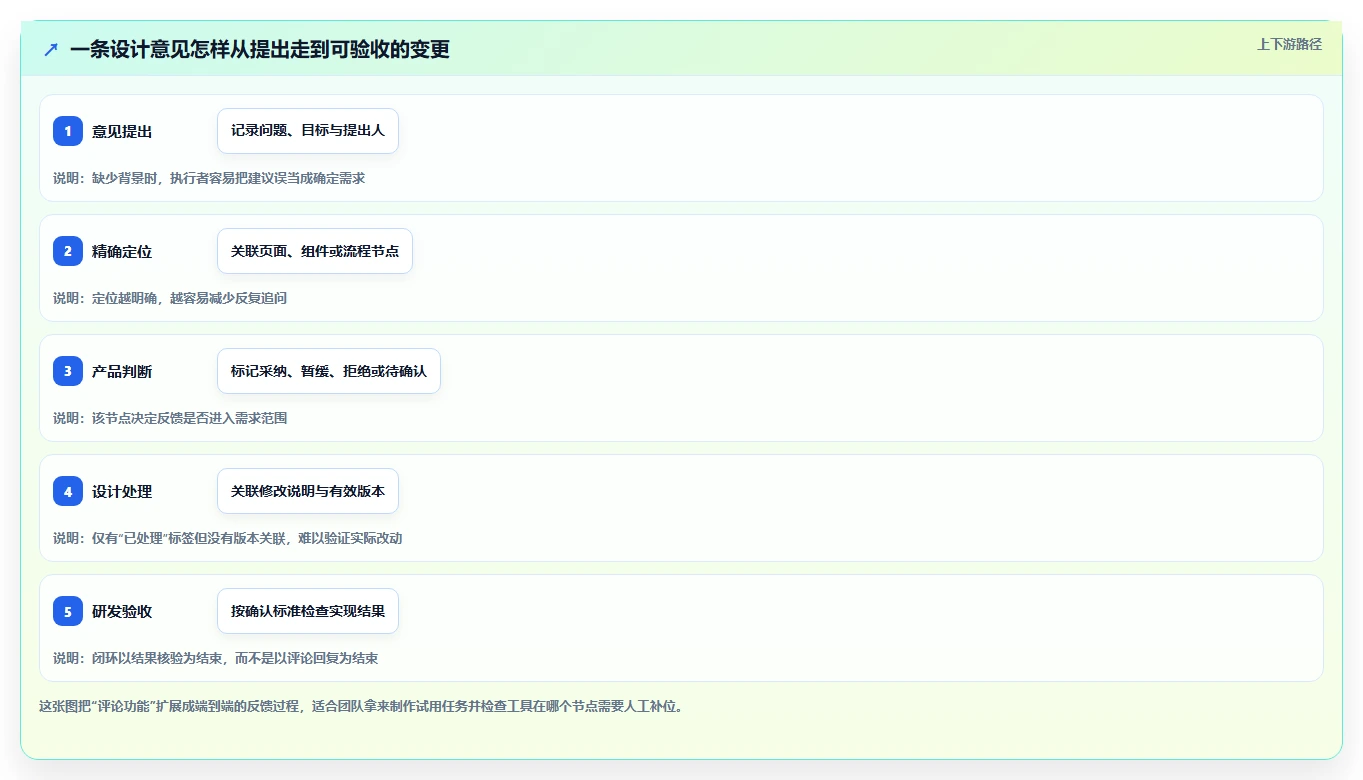Image resolution: width=1363 pixels, height=780 pixels.
Task: Click the title 一条设计意见怎样从提出走到可验收的变更
Action: pyautogui.click(x=260, y=49)
